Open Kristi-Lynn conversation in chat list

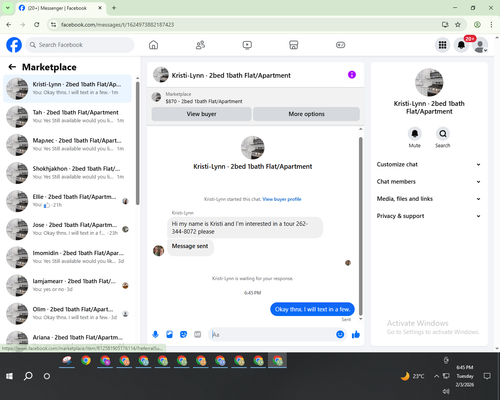point(67,89)
